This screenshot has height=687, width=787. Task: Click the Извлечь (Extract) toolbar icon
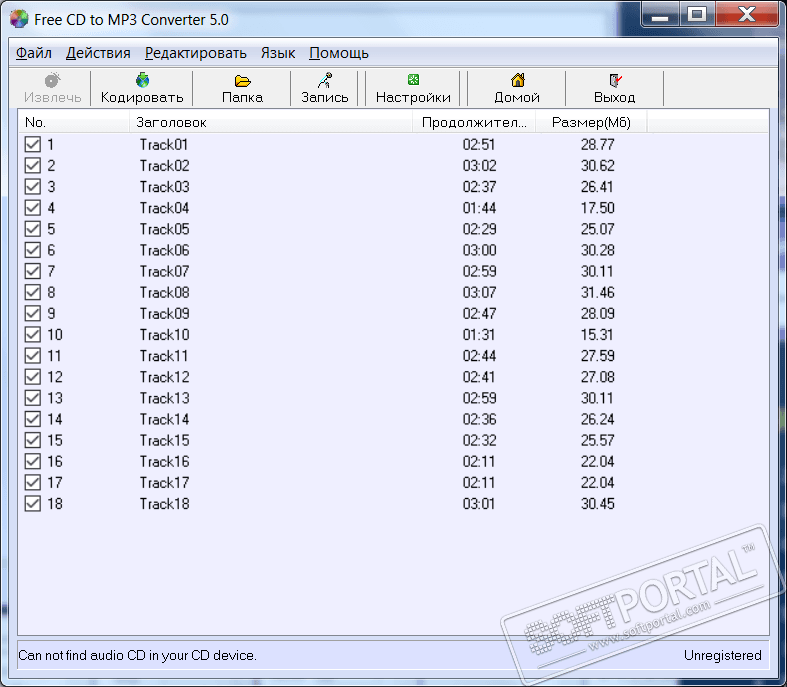coord(52,80)
